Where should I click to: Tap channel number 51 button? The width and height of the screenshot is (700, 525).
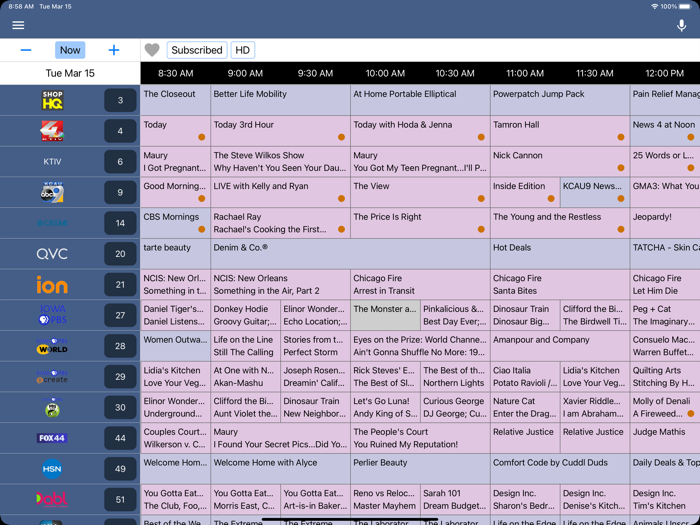pyautogui.click(x=120, y=499)
